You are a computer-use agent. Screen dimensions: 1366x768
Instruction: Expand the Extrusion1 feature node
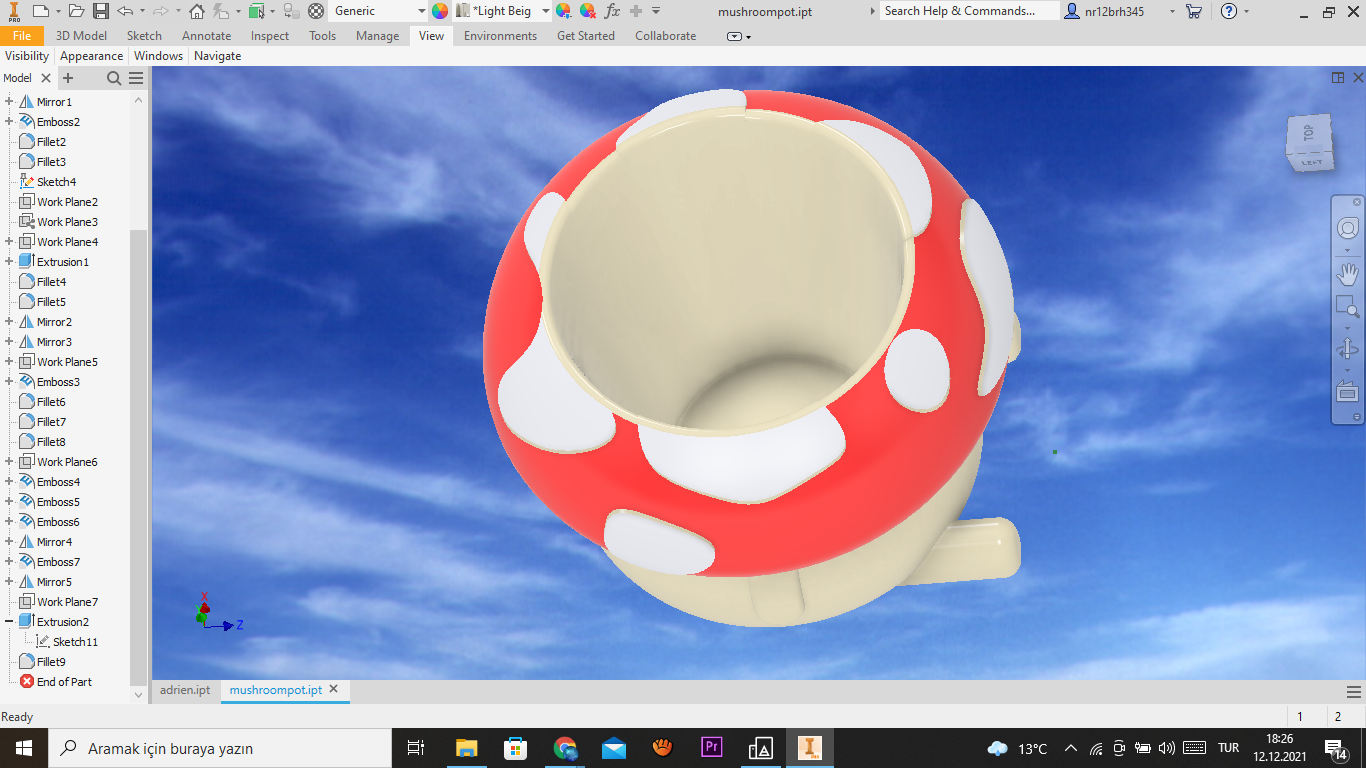(9, 262)
